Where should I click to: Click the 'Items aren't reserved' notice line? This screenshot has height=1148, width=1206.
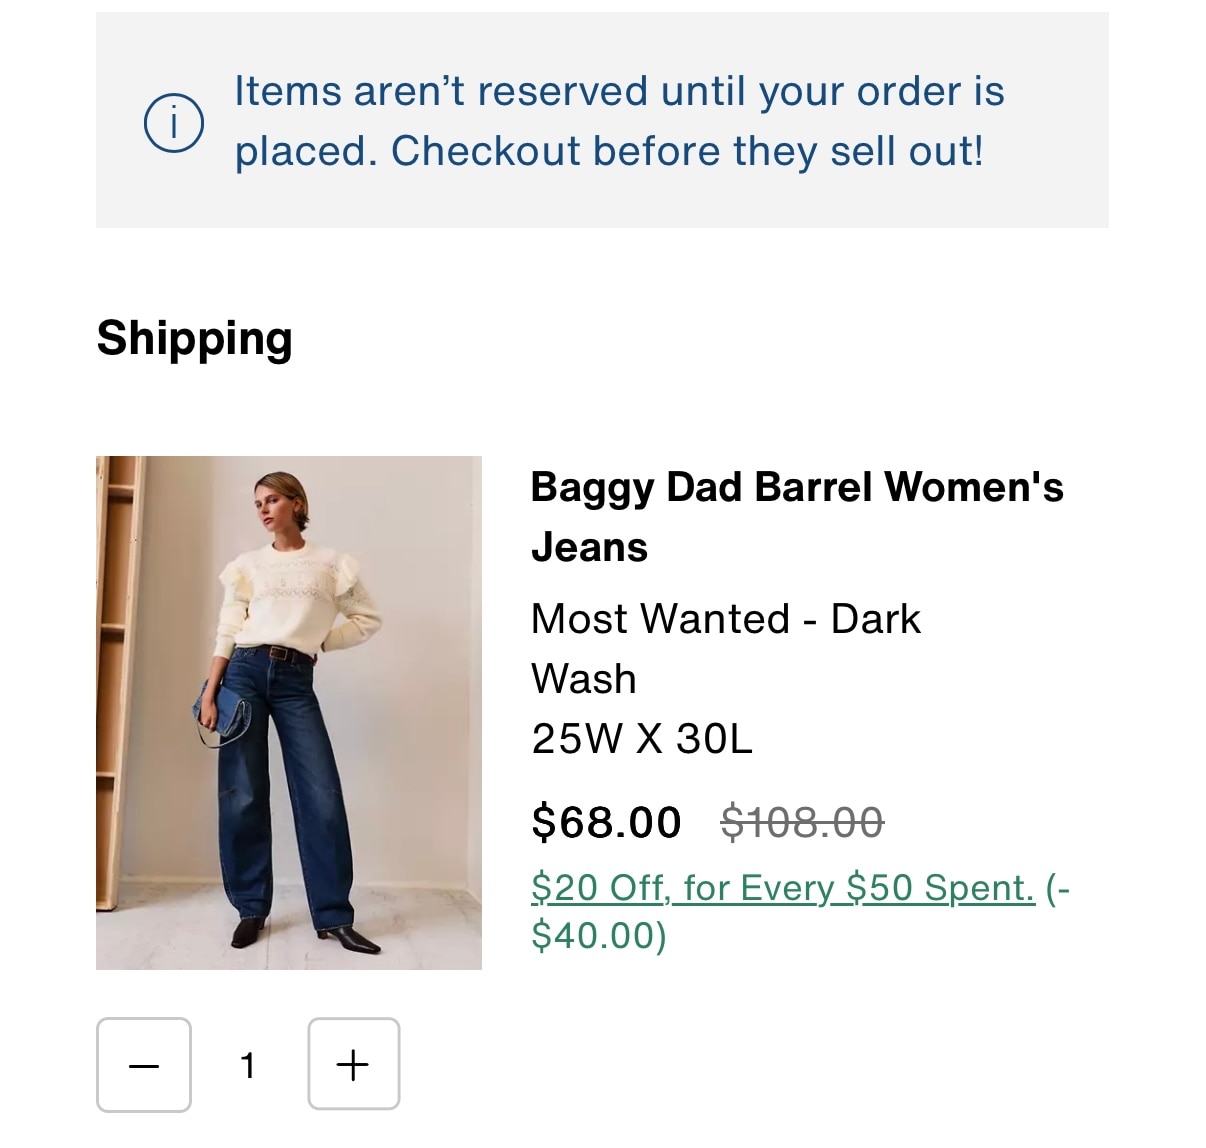click(x=619, y=92)
